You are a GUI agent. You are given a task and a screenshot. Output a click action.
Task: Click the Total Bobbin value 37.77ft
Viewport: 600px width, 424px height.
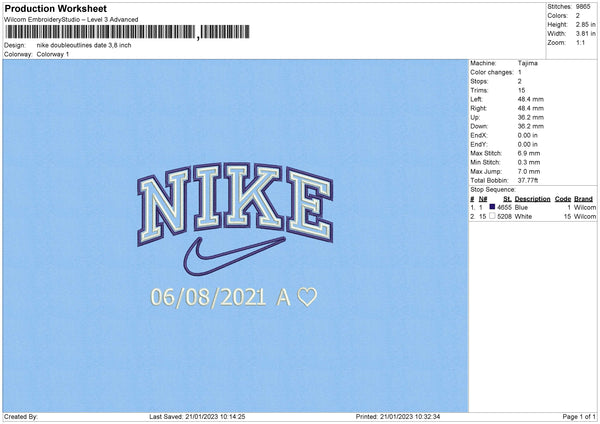(x=528, y=181)
